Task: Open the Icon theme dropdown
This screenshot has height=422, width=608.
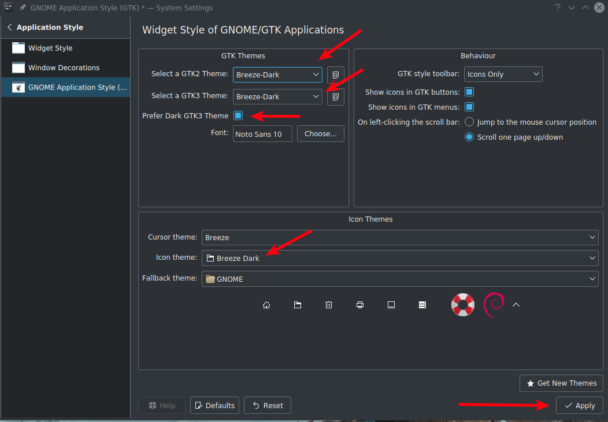Action: point(400,258)
